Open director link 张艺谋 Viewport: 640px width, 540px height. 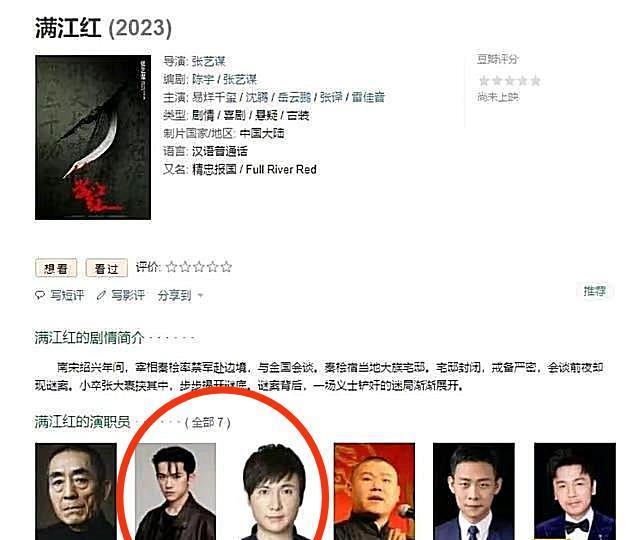click(x=209, y=61)
